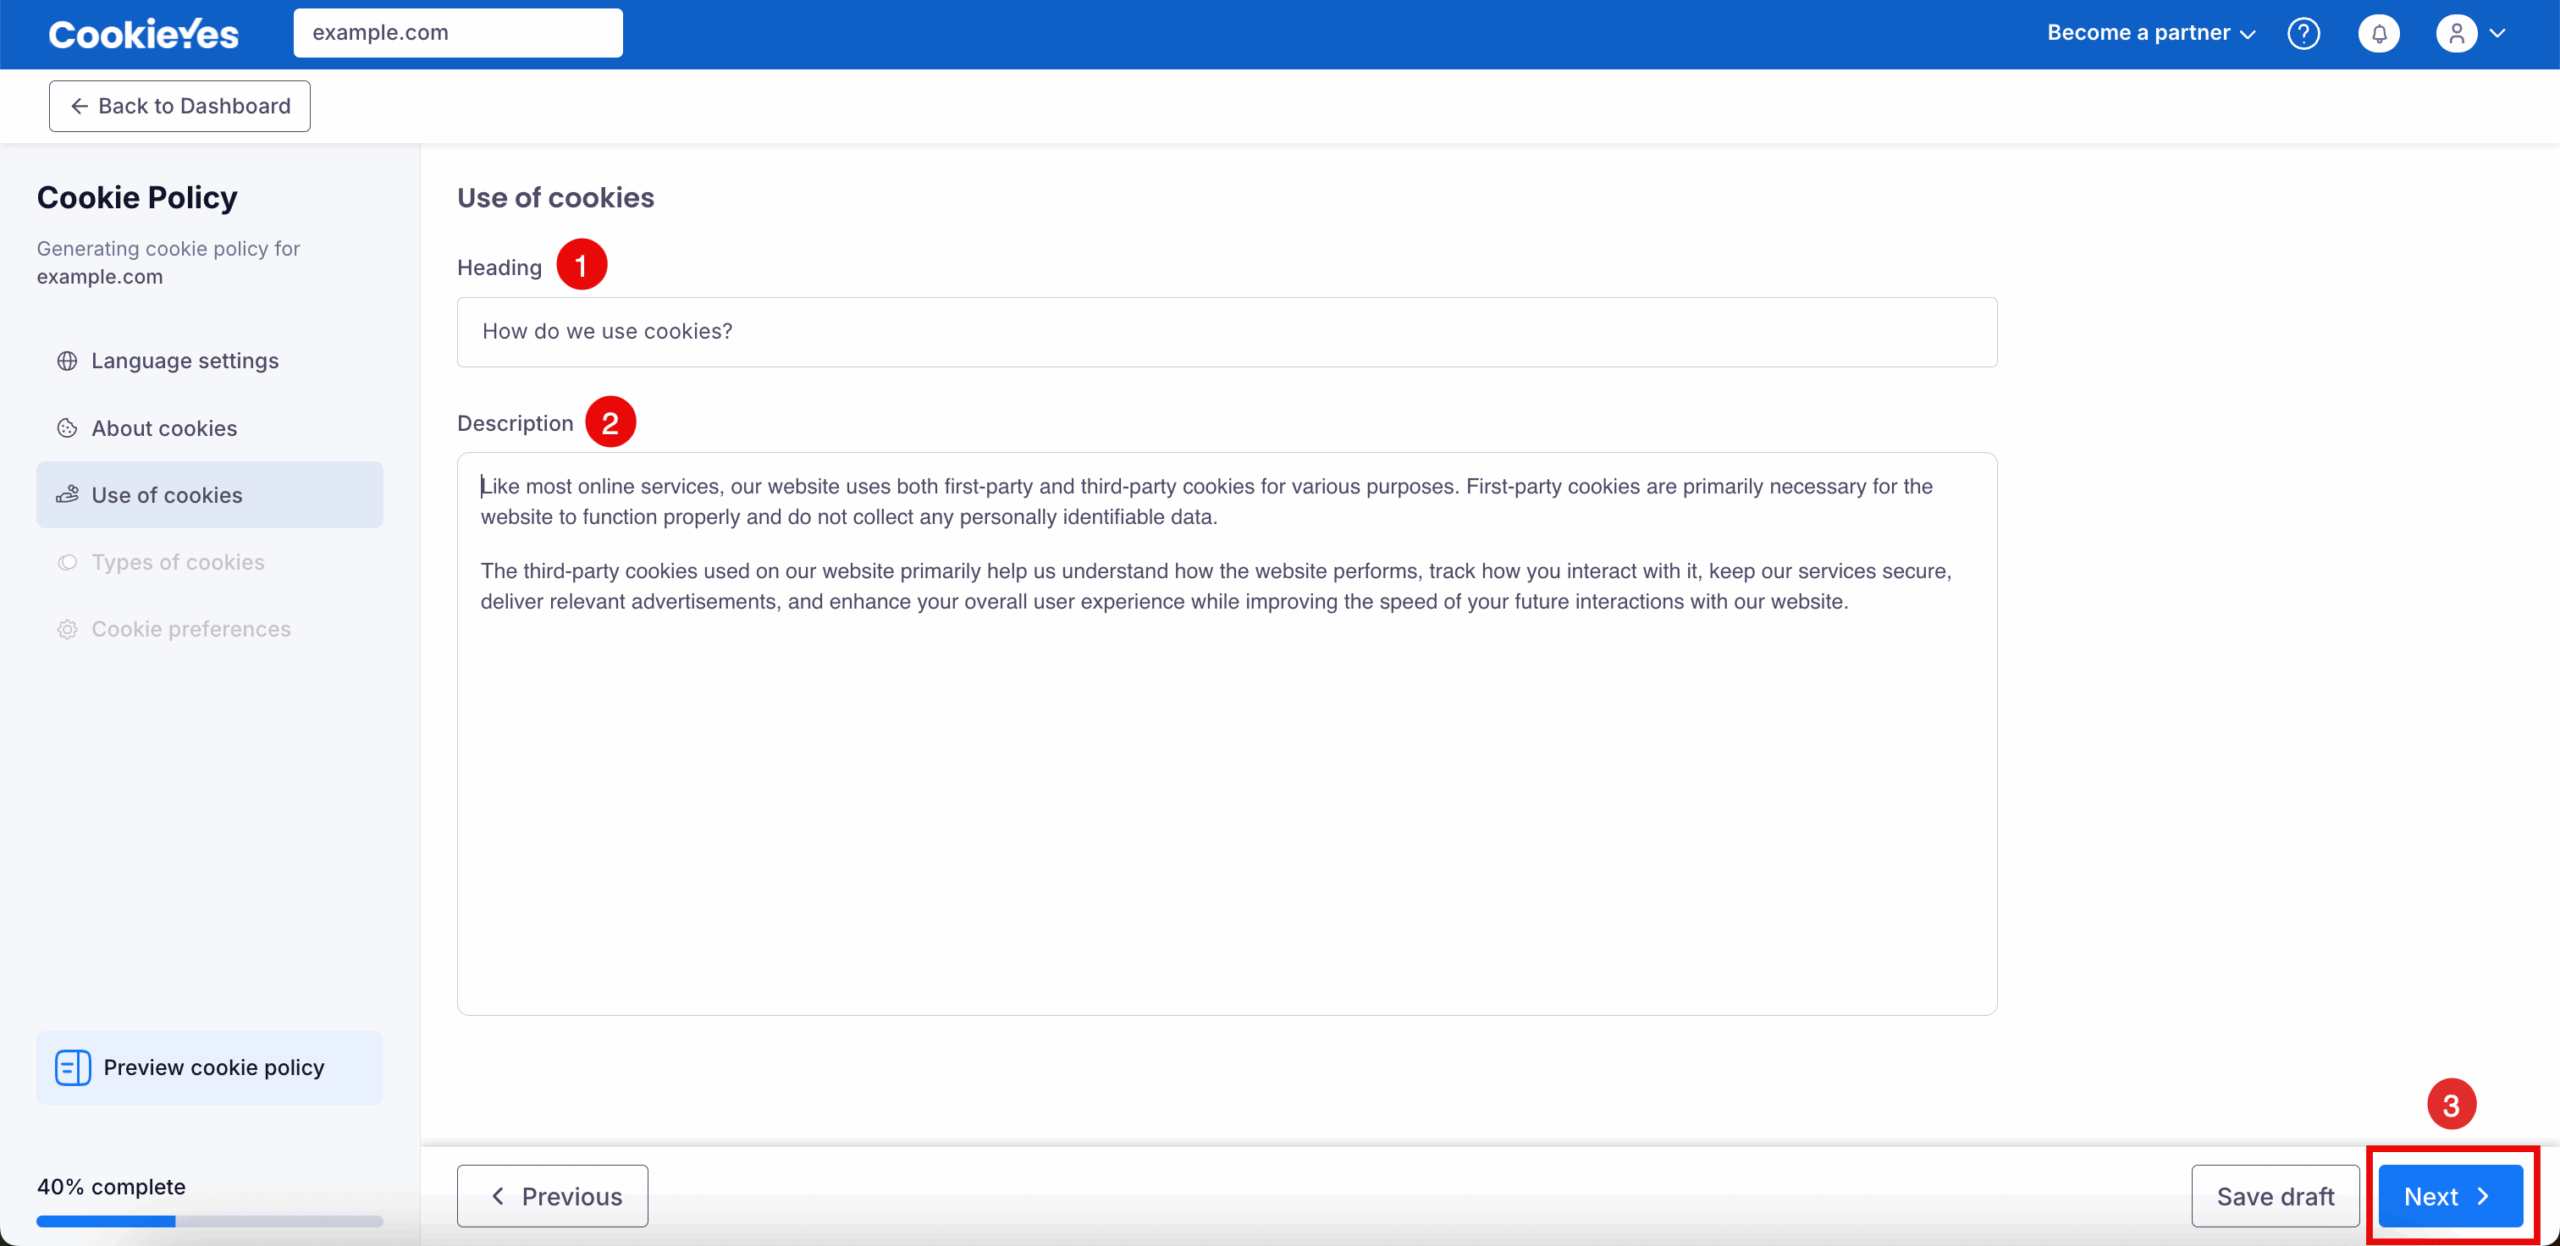Go to the About cookies section

click(164, 428)
